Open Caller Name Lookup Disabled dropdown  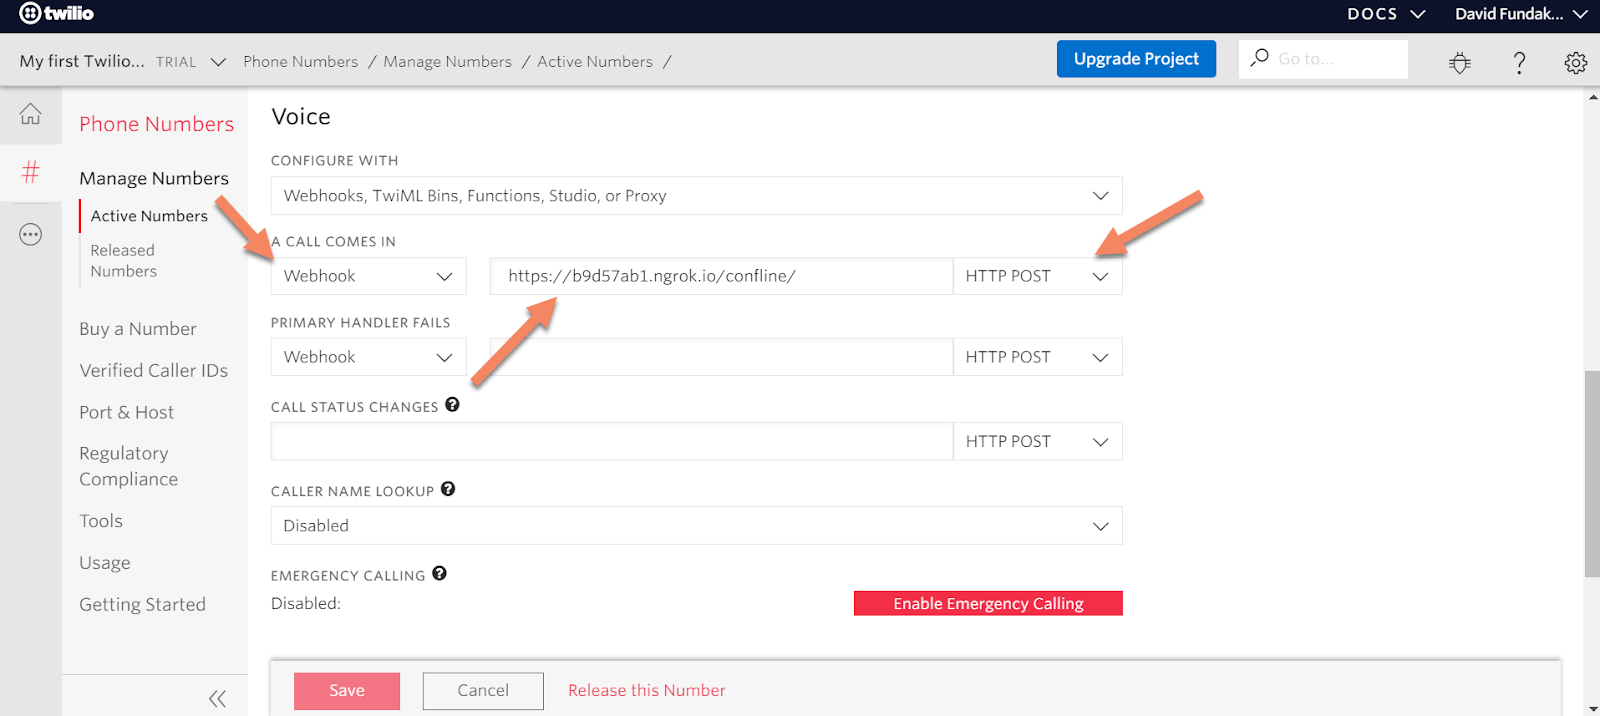[x=696, y=526]
